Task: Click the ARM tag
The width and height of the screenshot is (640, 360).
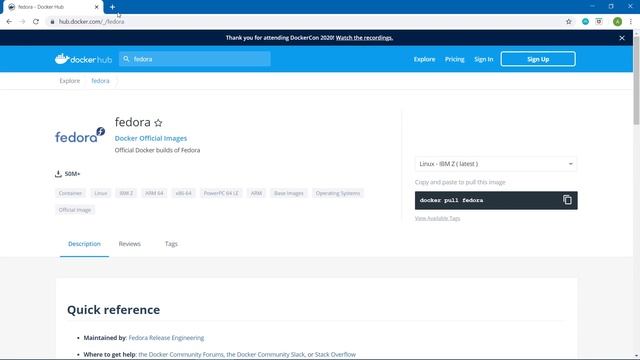Action: coord(256,193)
